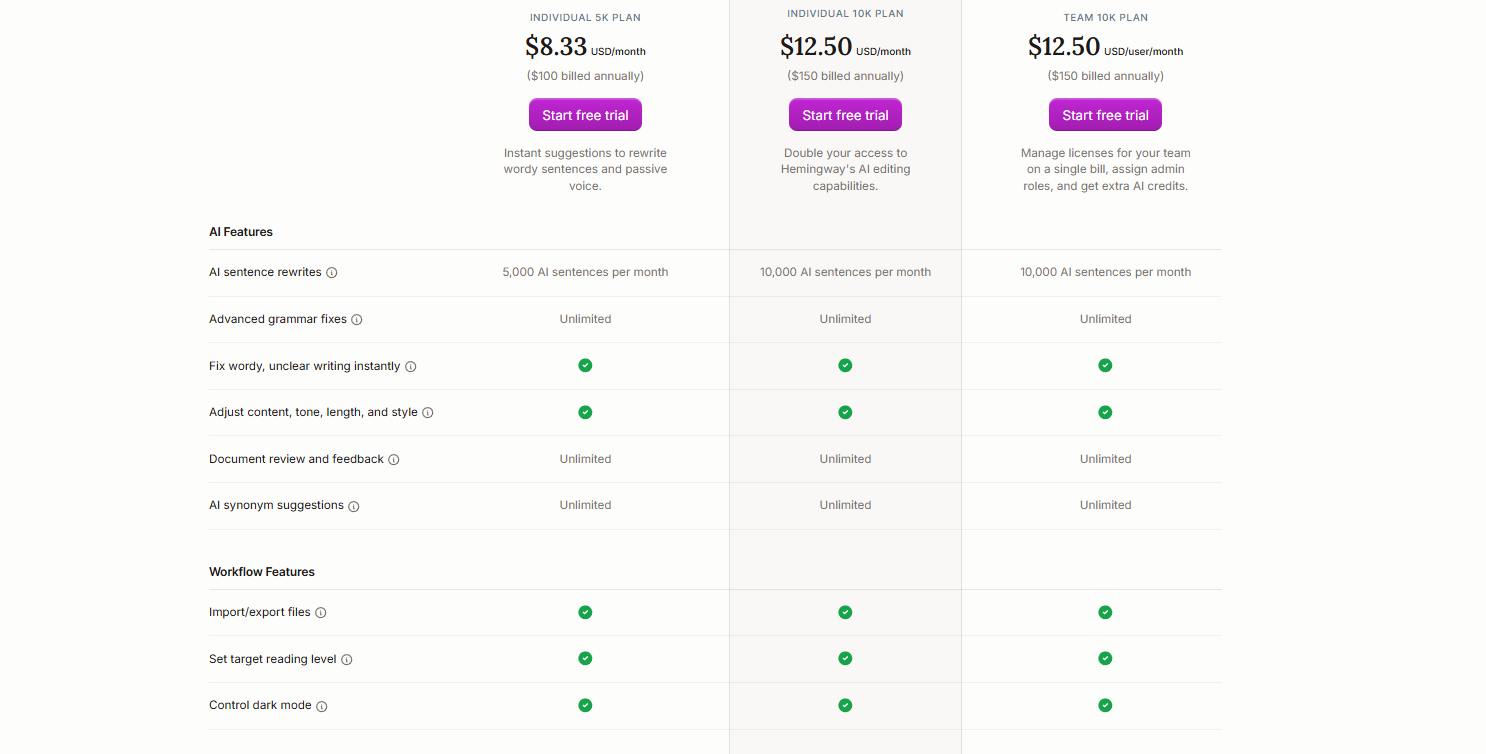Click Individual 10K check for Fix wordy writing
Screen dimensions: 1486x754
click(845, 365)
